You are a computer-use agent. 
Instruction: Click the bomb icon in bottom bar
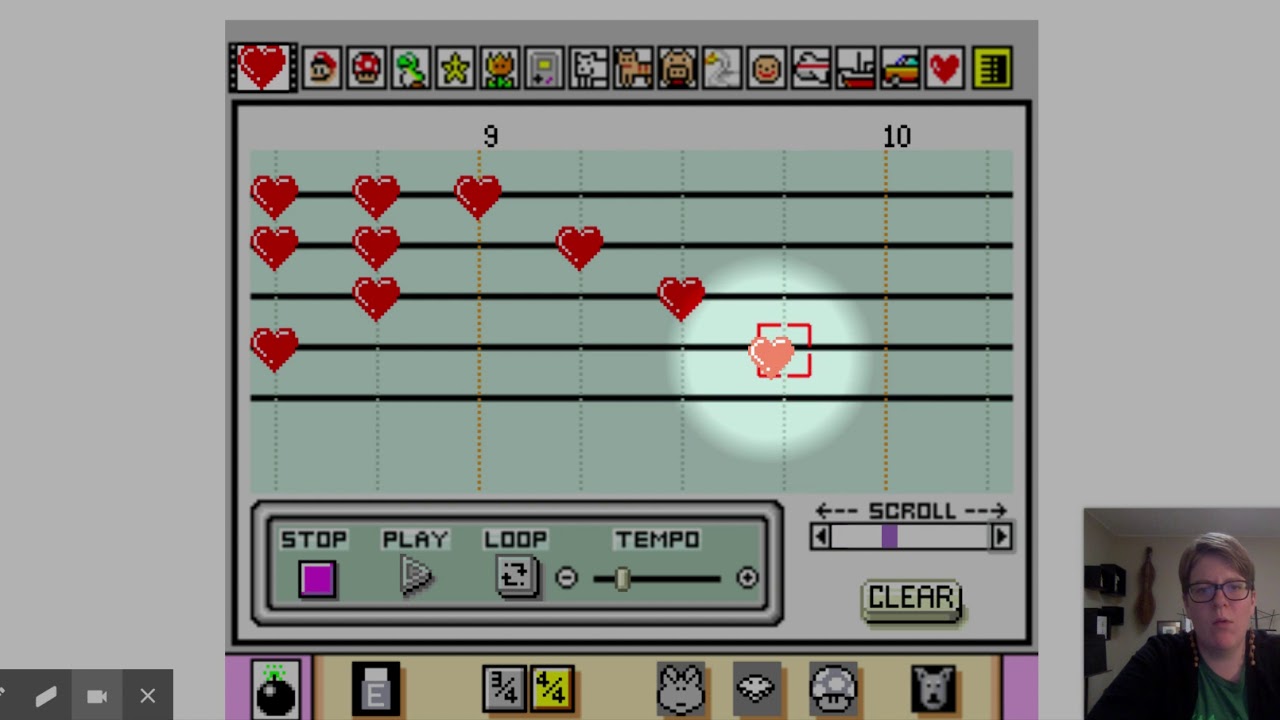[x=276, y=689]
